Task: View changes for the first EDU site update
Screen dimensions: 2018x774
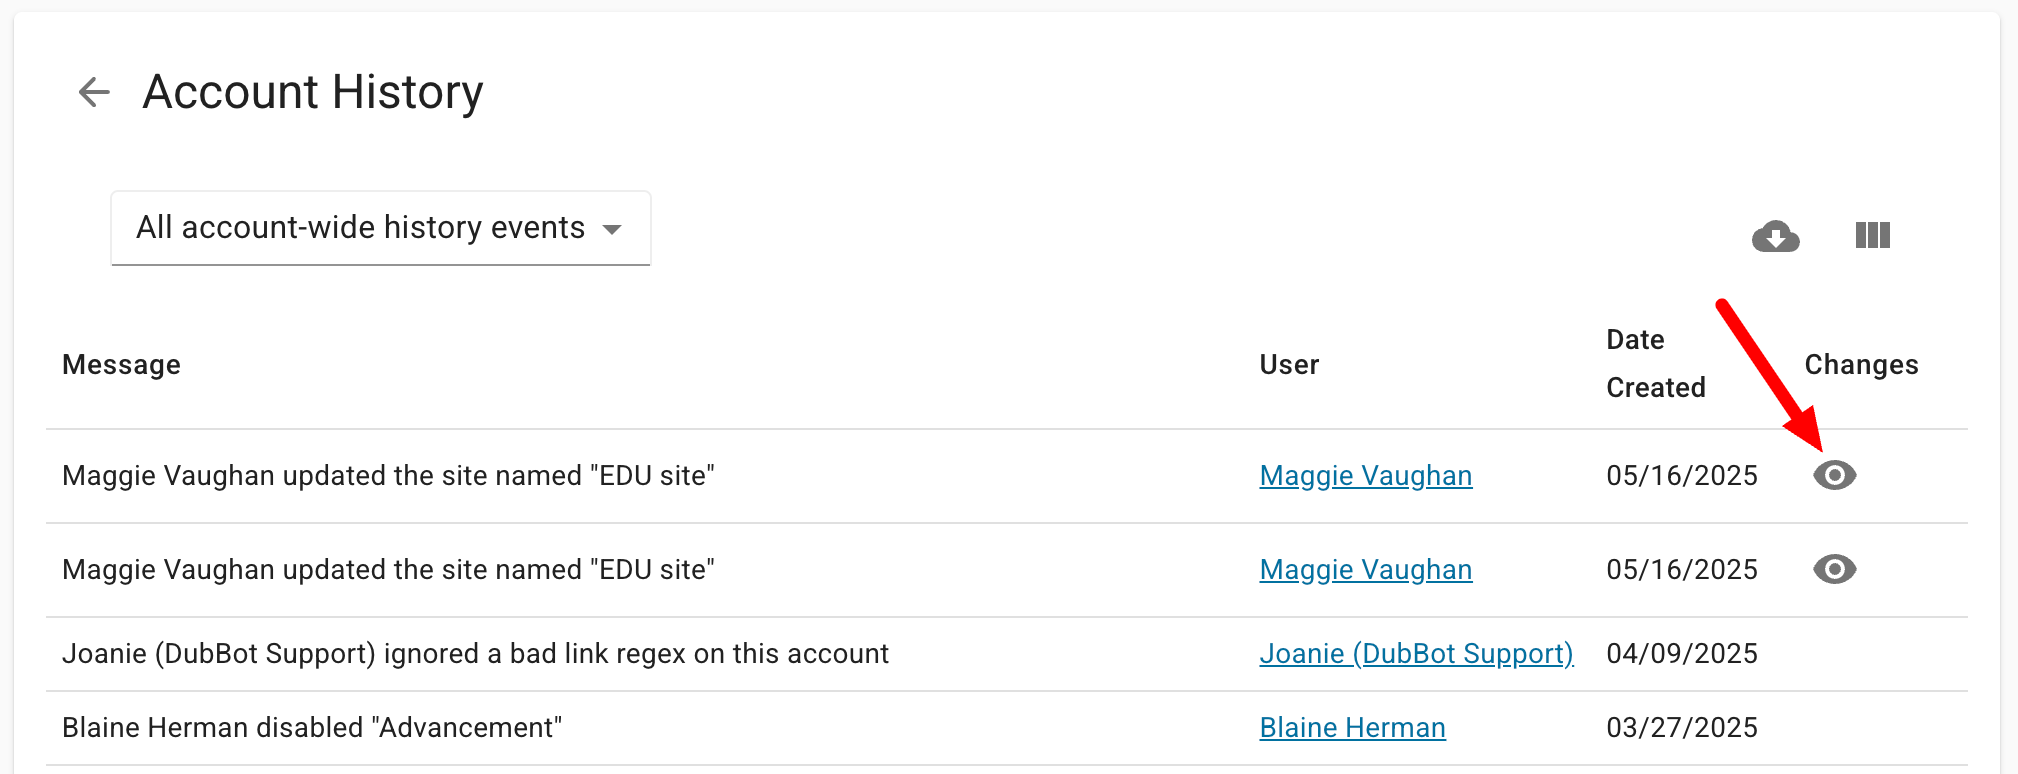Action: click(1834, 475)
